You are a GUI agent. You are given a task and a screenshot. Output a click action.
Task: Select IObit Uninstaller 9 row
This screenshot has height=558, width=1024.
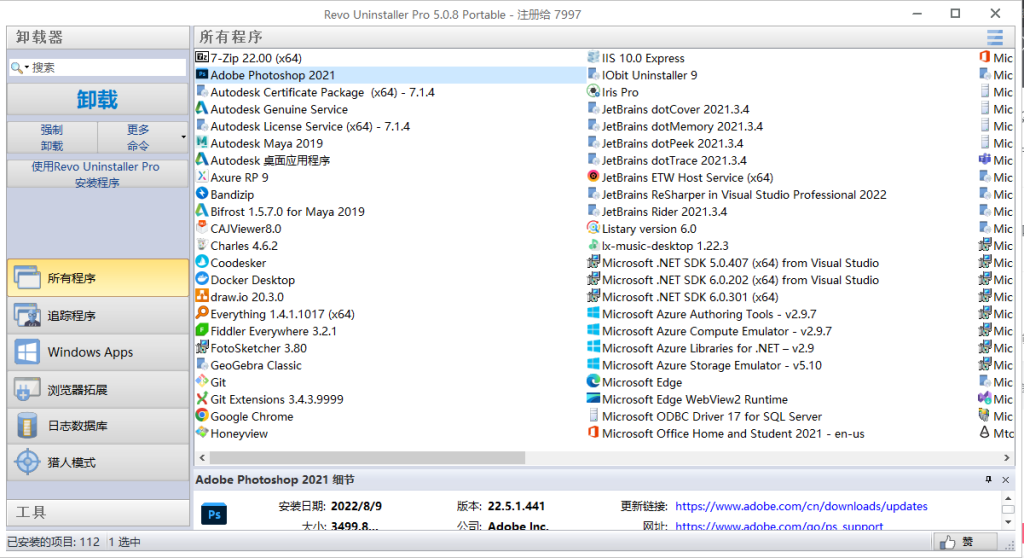[x=649, y=75]
